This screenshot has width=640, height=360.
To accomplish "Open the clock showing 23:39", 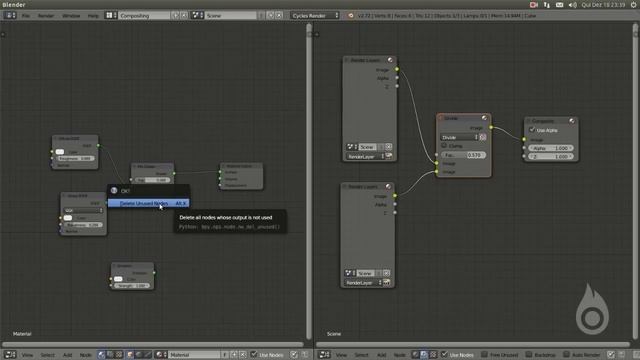I will click(x=604, y=4).
